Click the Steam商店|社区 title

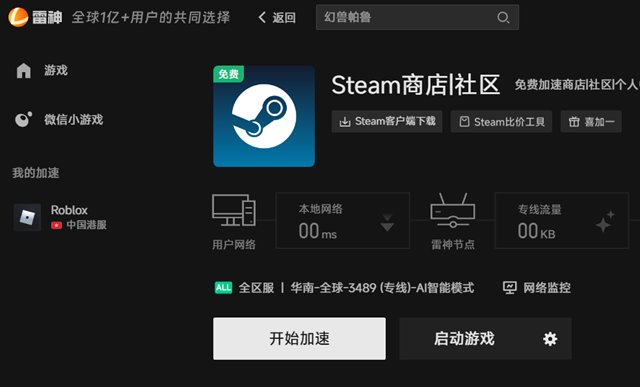[x=416, y=85]
